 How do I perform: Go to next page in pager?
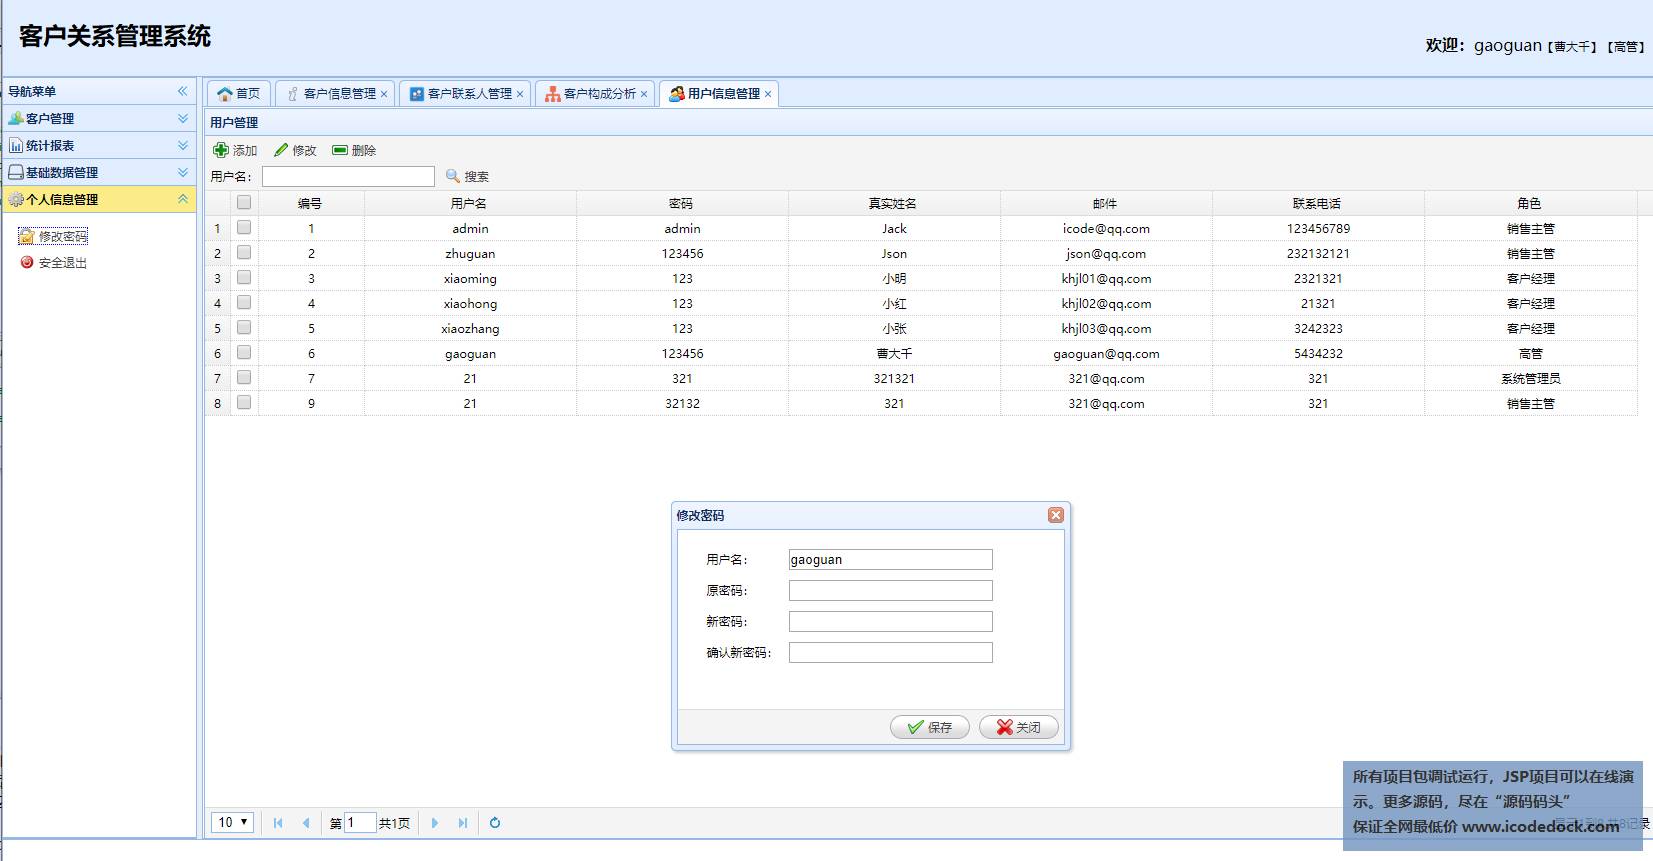click(x=435, y=823)
